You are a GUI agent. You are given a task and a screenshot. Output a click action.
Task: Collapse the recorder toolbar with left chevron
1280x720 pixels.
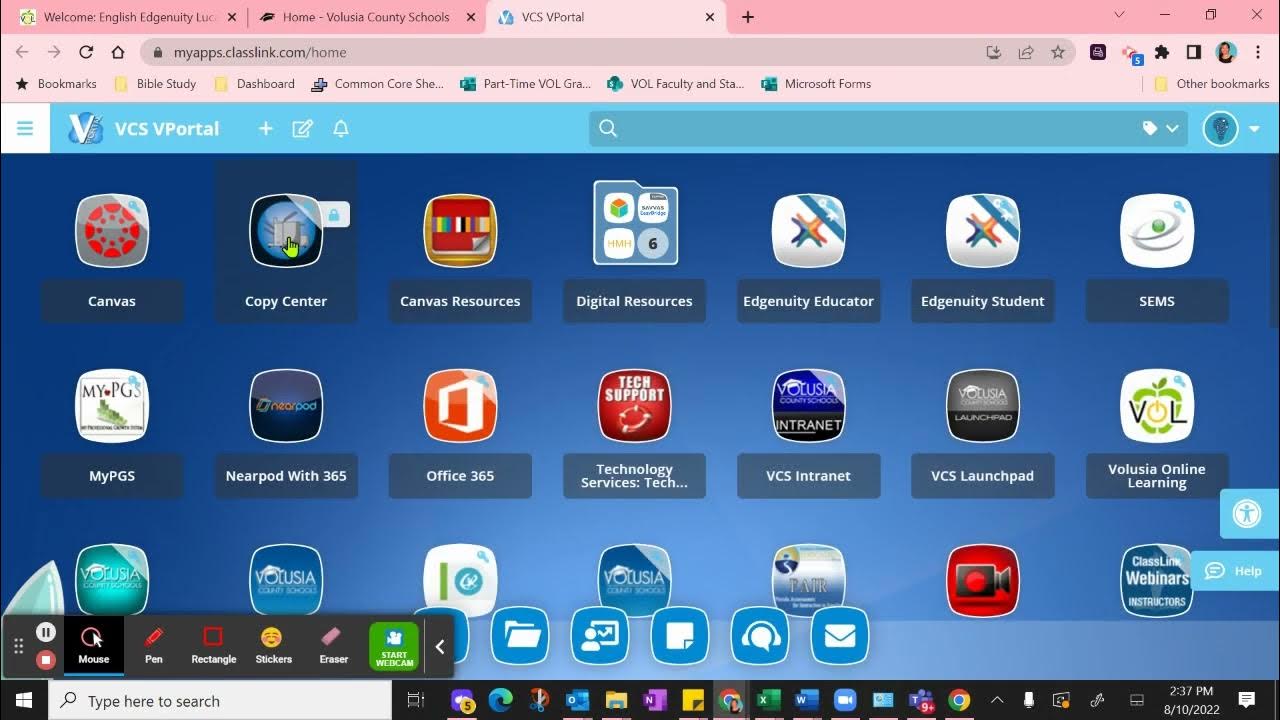439,647
